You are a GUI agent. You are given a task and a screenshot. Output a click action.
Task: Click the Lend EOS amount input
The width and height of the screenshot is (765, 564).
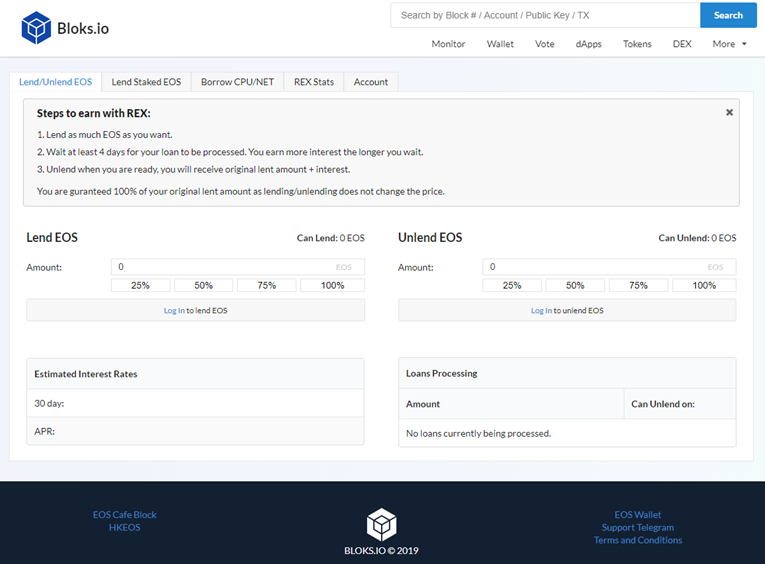coord(238,267)
